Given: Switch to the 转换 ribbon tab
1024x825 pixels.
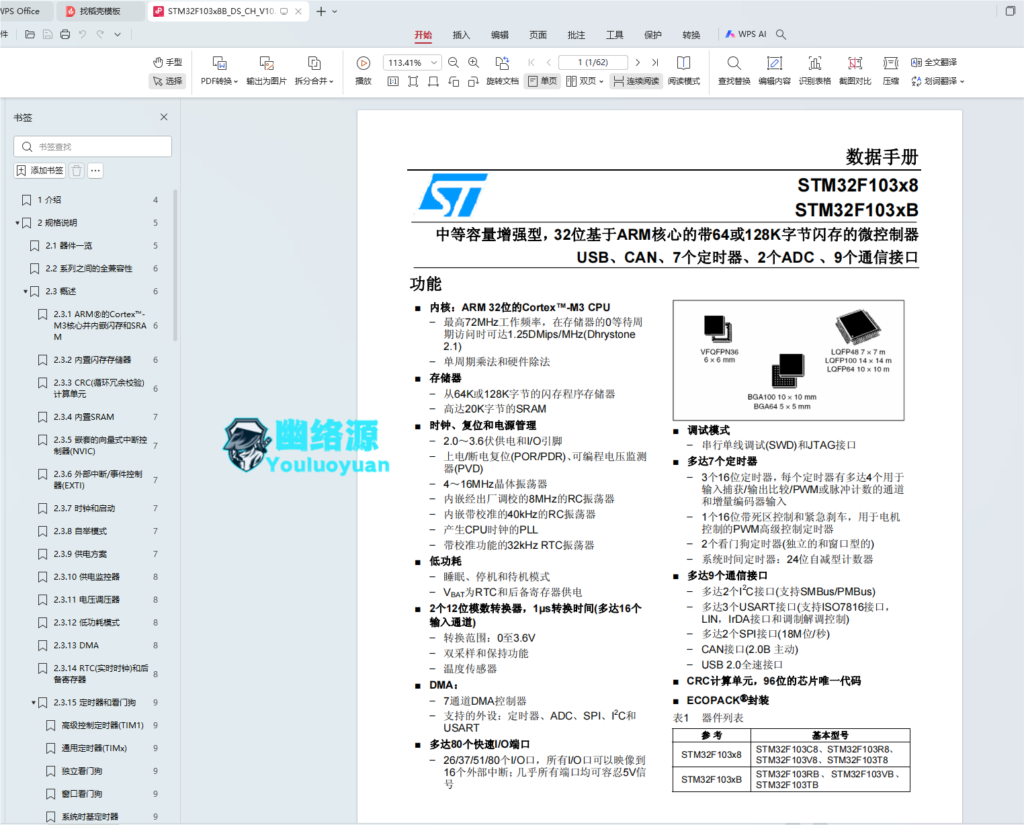Looking at the screenshot, I should 691,35.
